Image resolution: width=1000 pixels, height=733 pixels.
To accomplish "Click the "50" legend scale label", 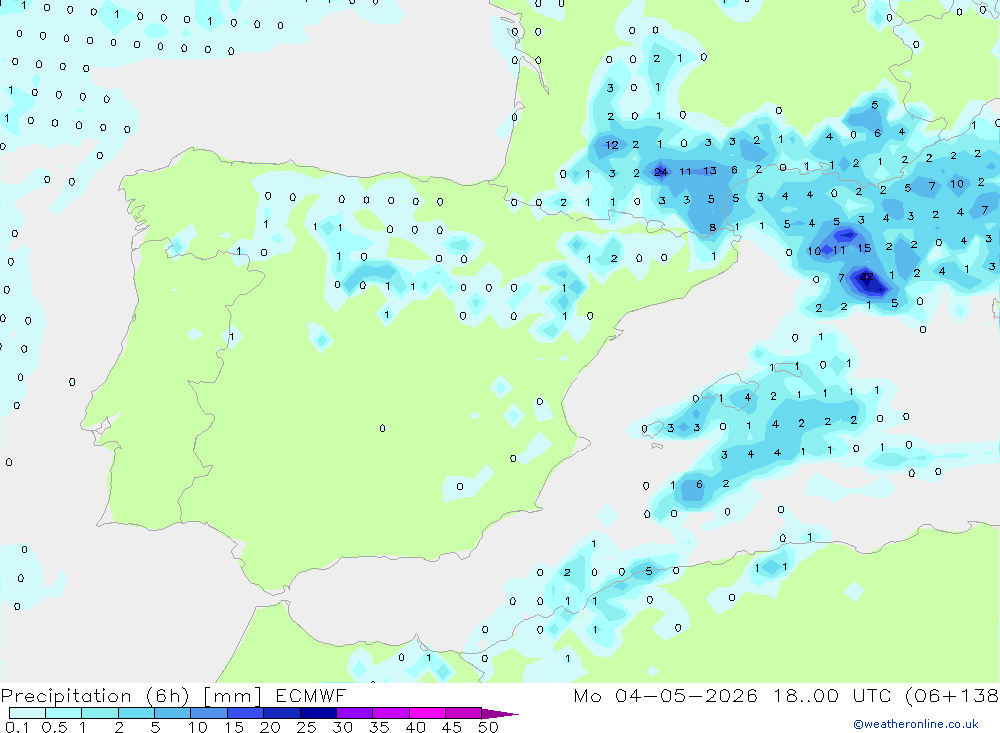I will click(x=488, y=727).
